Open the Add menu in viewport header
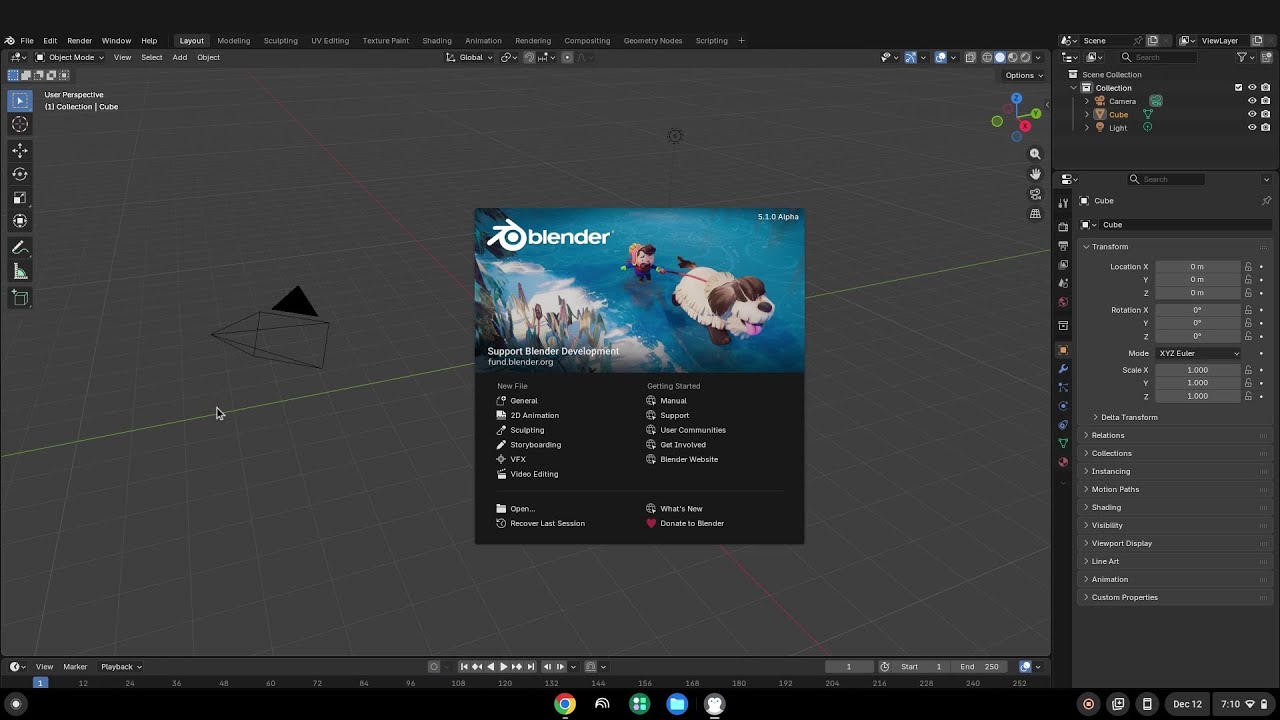Viewport: 1280px width, 720px height. coord(180,57)
